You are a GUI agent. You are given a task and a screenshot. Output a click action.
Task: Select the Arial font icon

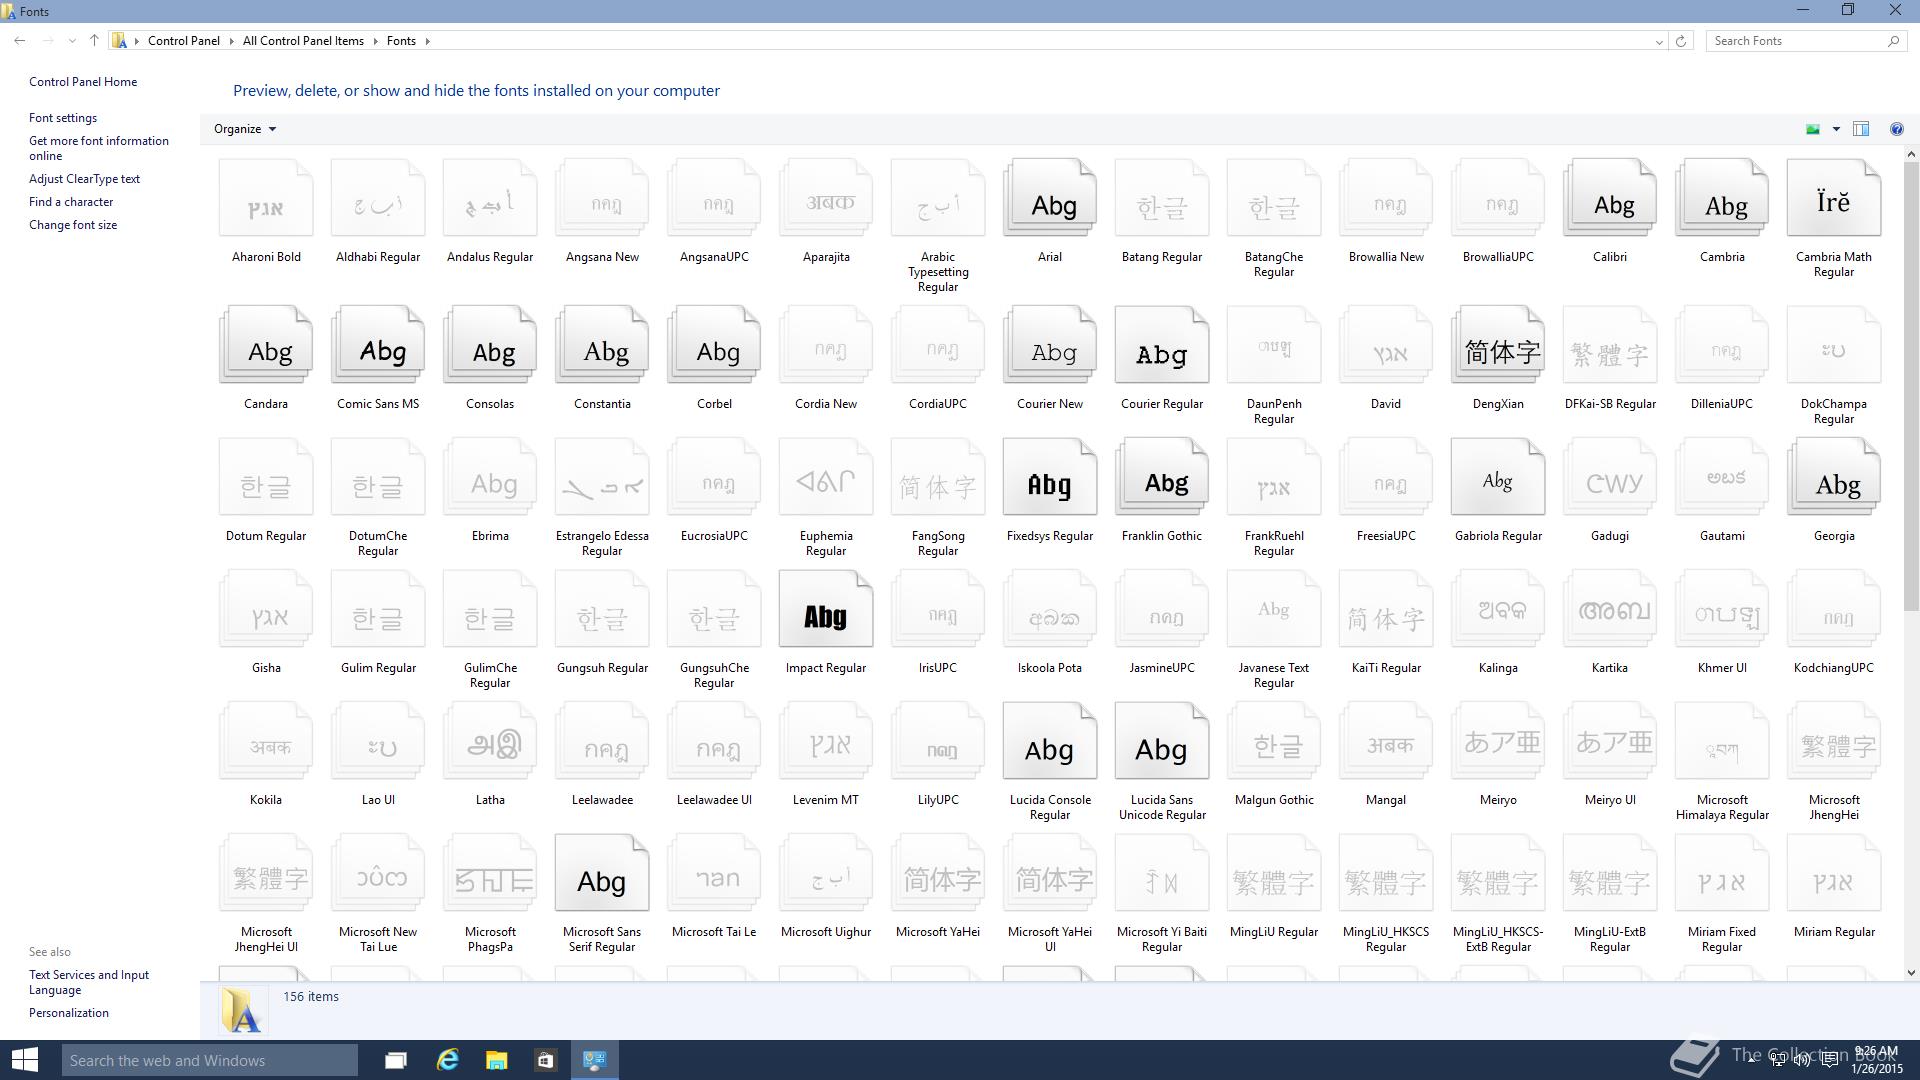[1050, 198]
